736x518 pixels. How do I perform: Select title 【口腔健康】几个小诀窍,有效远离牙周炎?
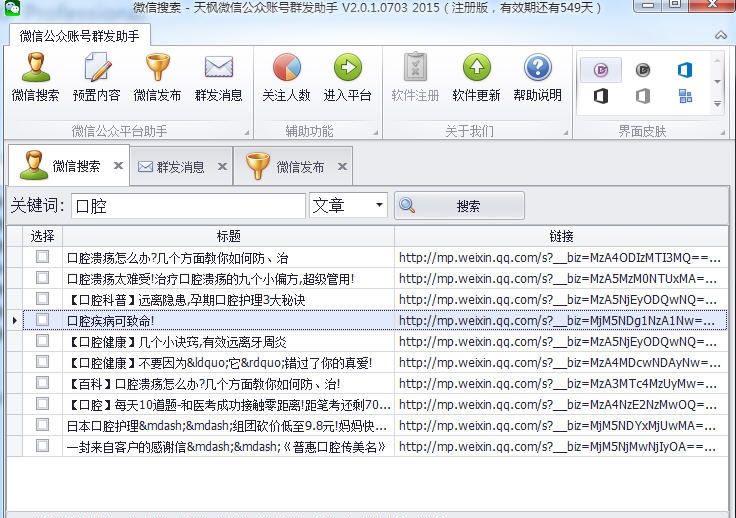tap(176, 342)
